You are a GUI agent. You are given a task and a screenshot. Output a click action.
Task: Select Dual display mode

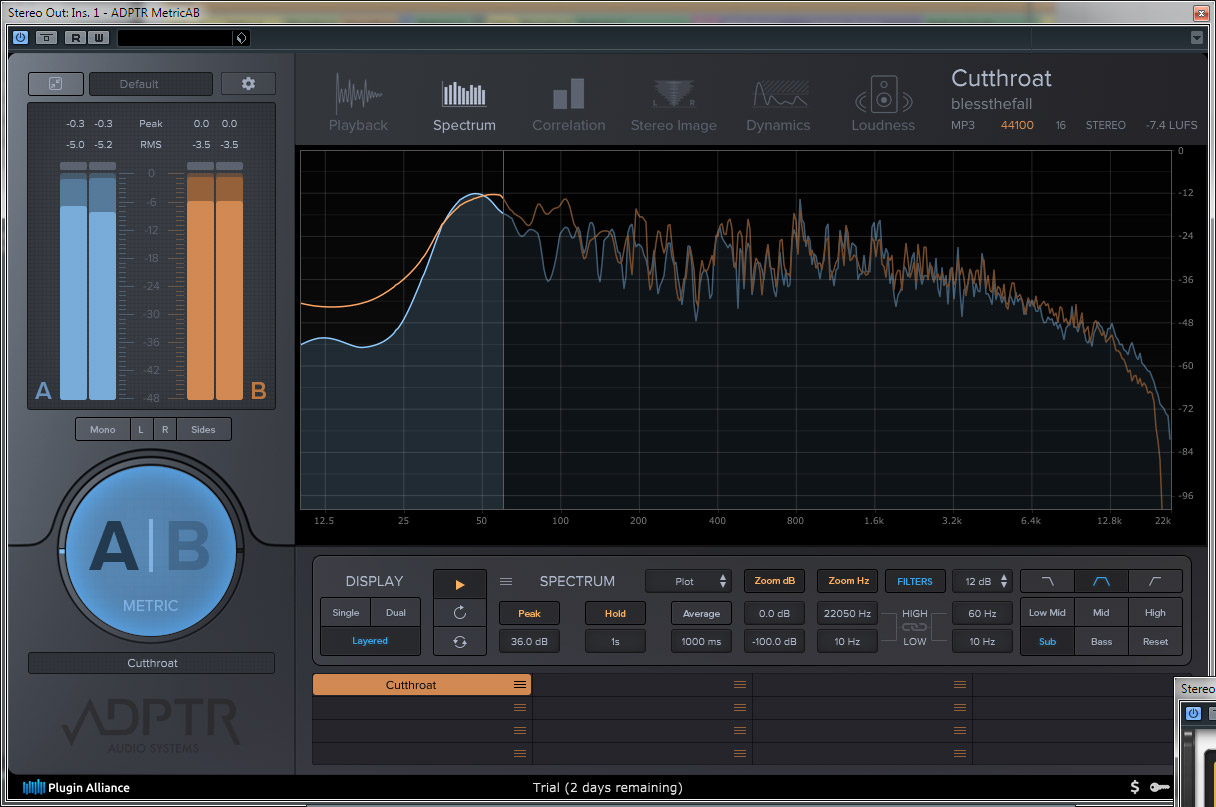click(396, 613)
